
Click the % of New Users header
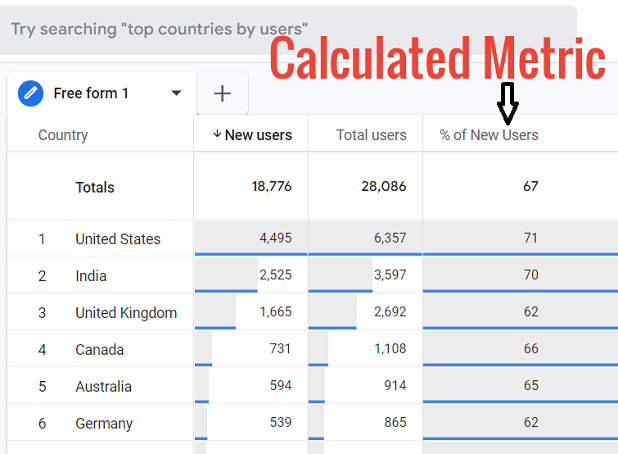[489, 135]
